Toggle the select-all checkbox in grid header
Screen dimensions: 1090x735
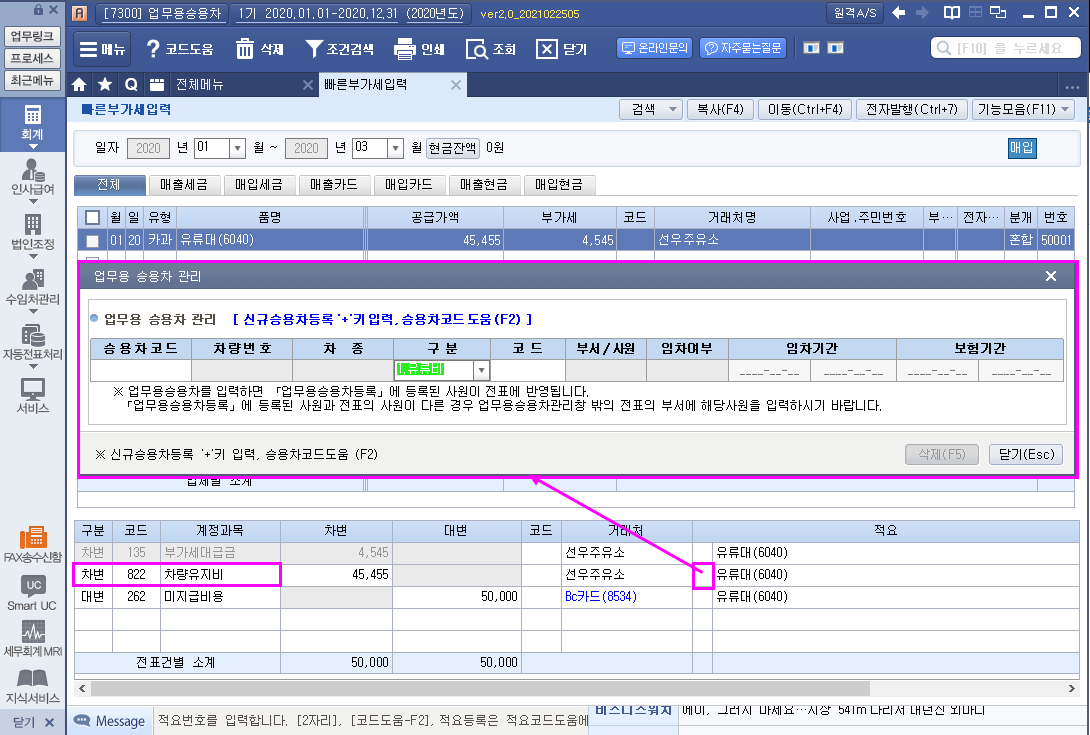[x=92, y=217]
